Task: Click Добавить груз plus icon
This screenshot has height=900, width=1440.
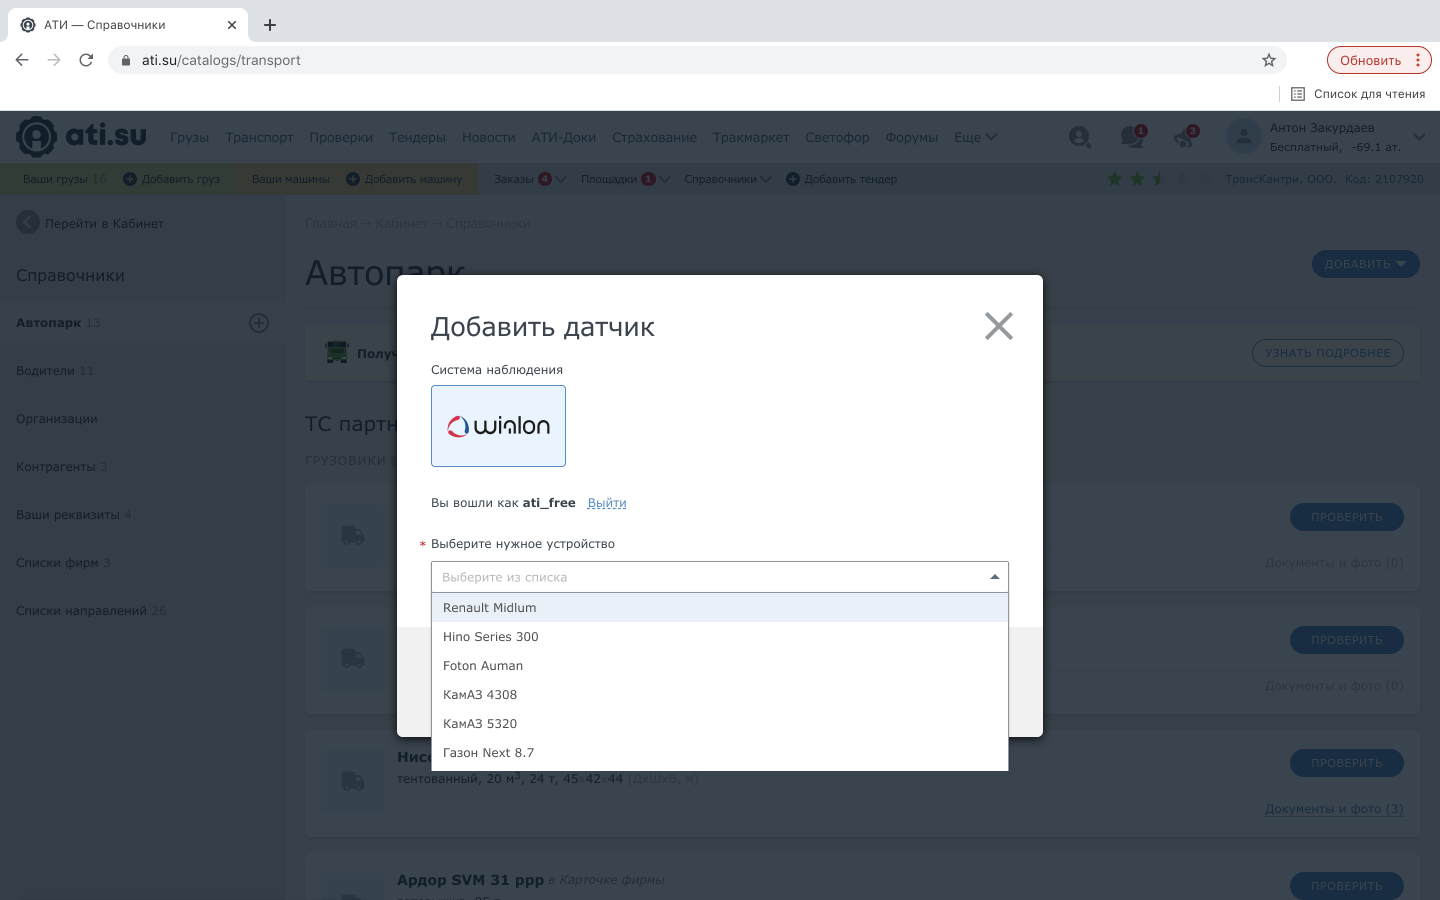Action: click(x=130, y=179)
